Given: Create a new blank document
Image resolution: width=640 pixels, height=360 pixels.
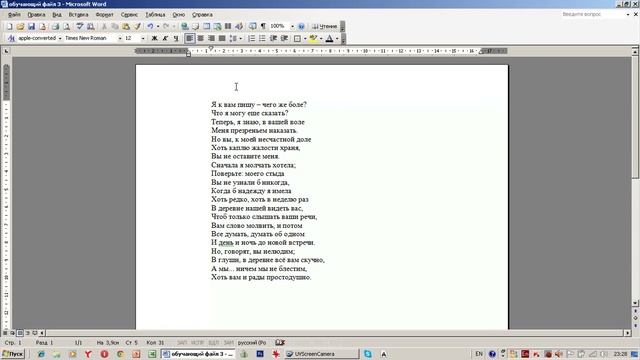Looking at the screenshot, I should point(9,26).
